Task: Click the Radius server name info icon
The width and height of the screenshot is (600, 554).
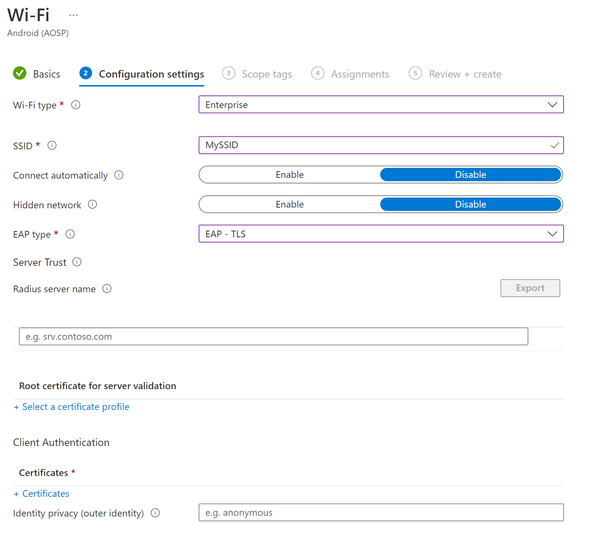Action: point(107,289)
